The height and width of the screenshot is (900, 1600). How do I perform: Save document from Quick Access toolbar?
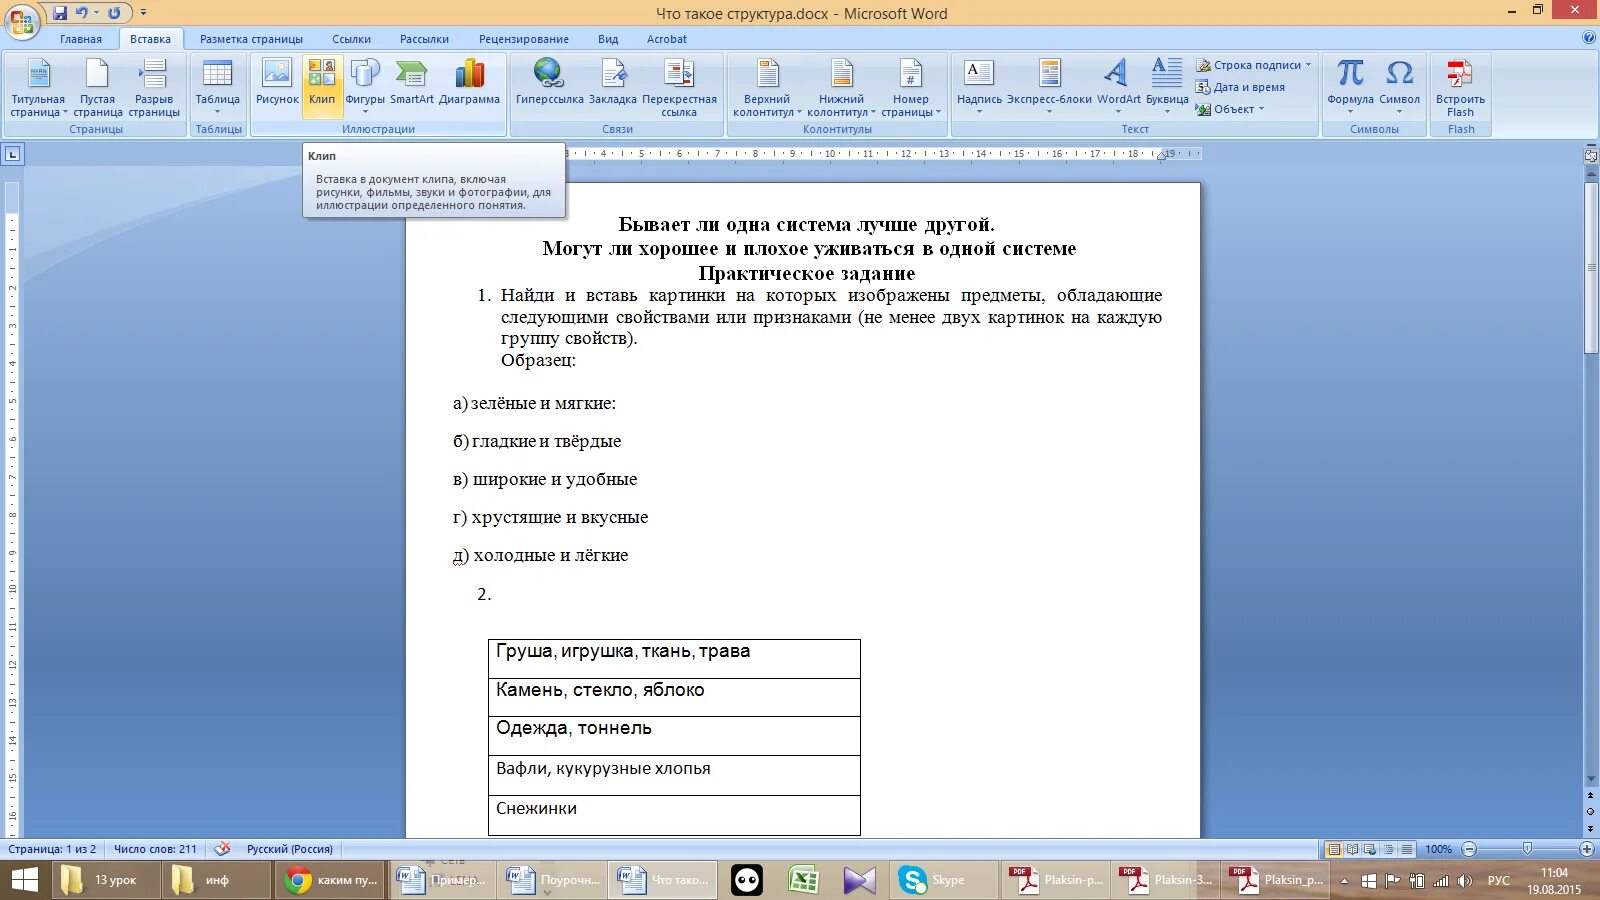(60, 13)
